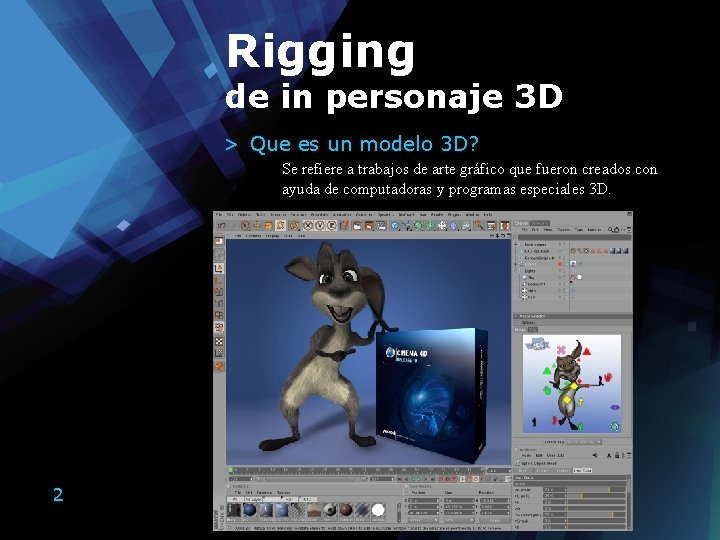Switch to Image tab in Visual Selector
This screenshot has width=720, height=540.
(520, 330)
